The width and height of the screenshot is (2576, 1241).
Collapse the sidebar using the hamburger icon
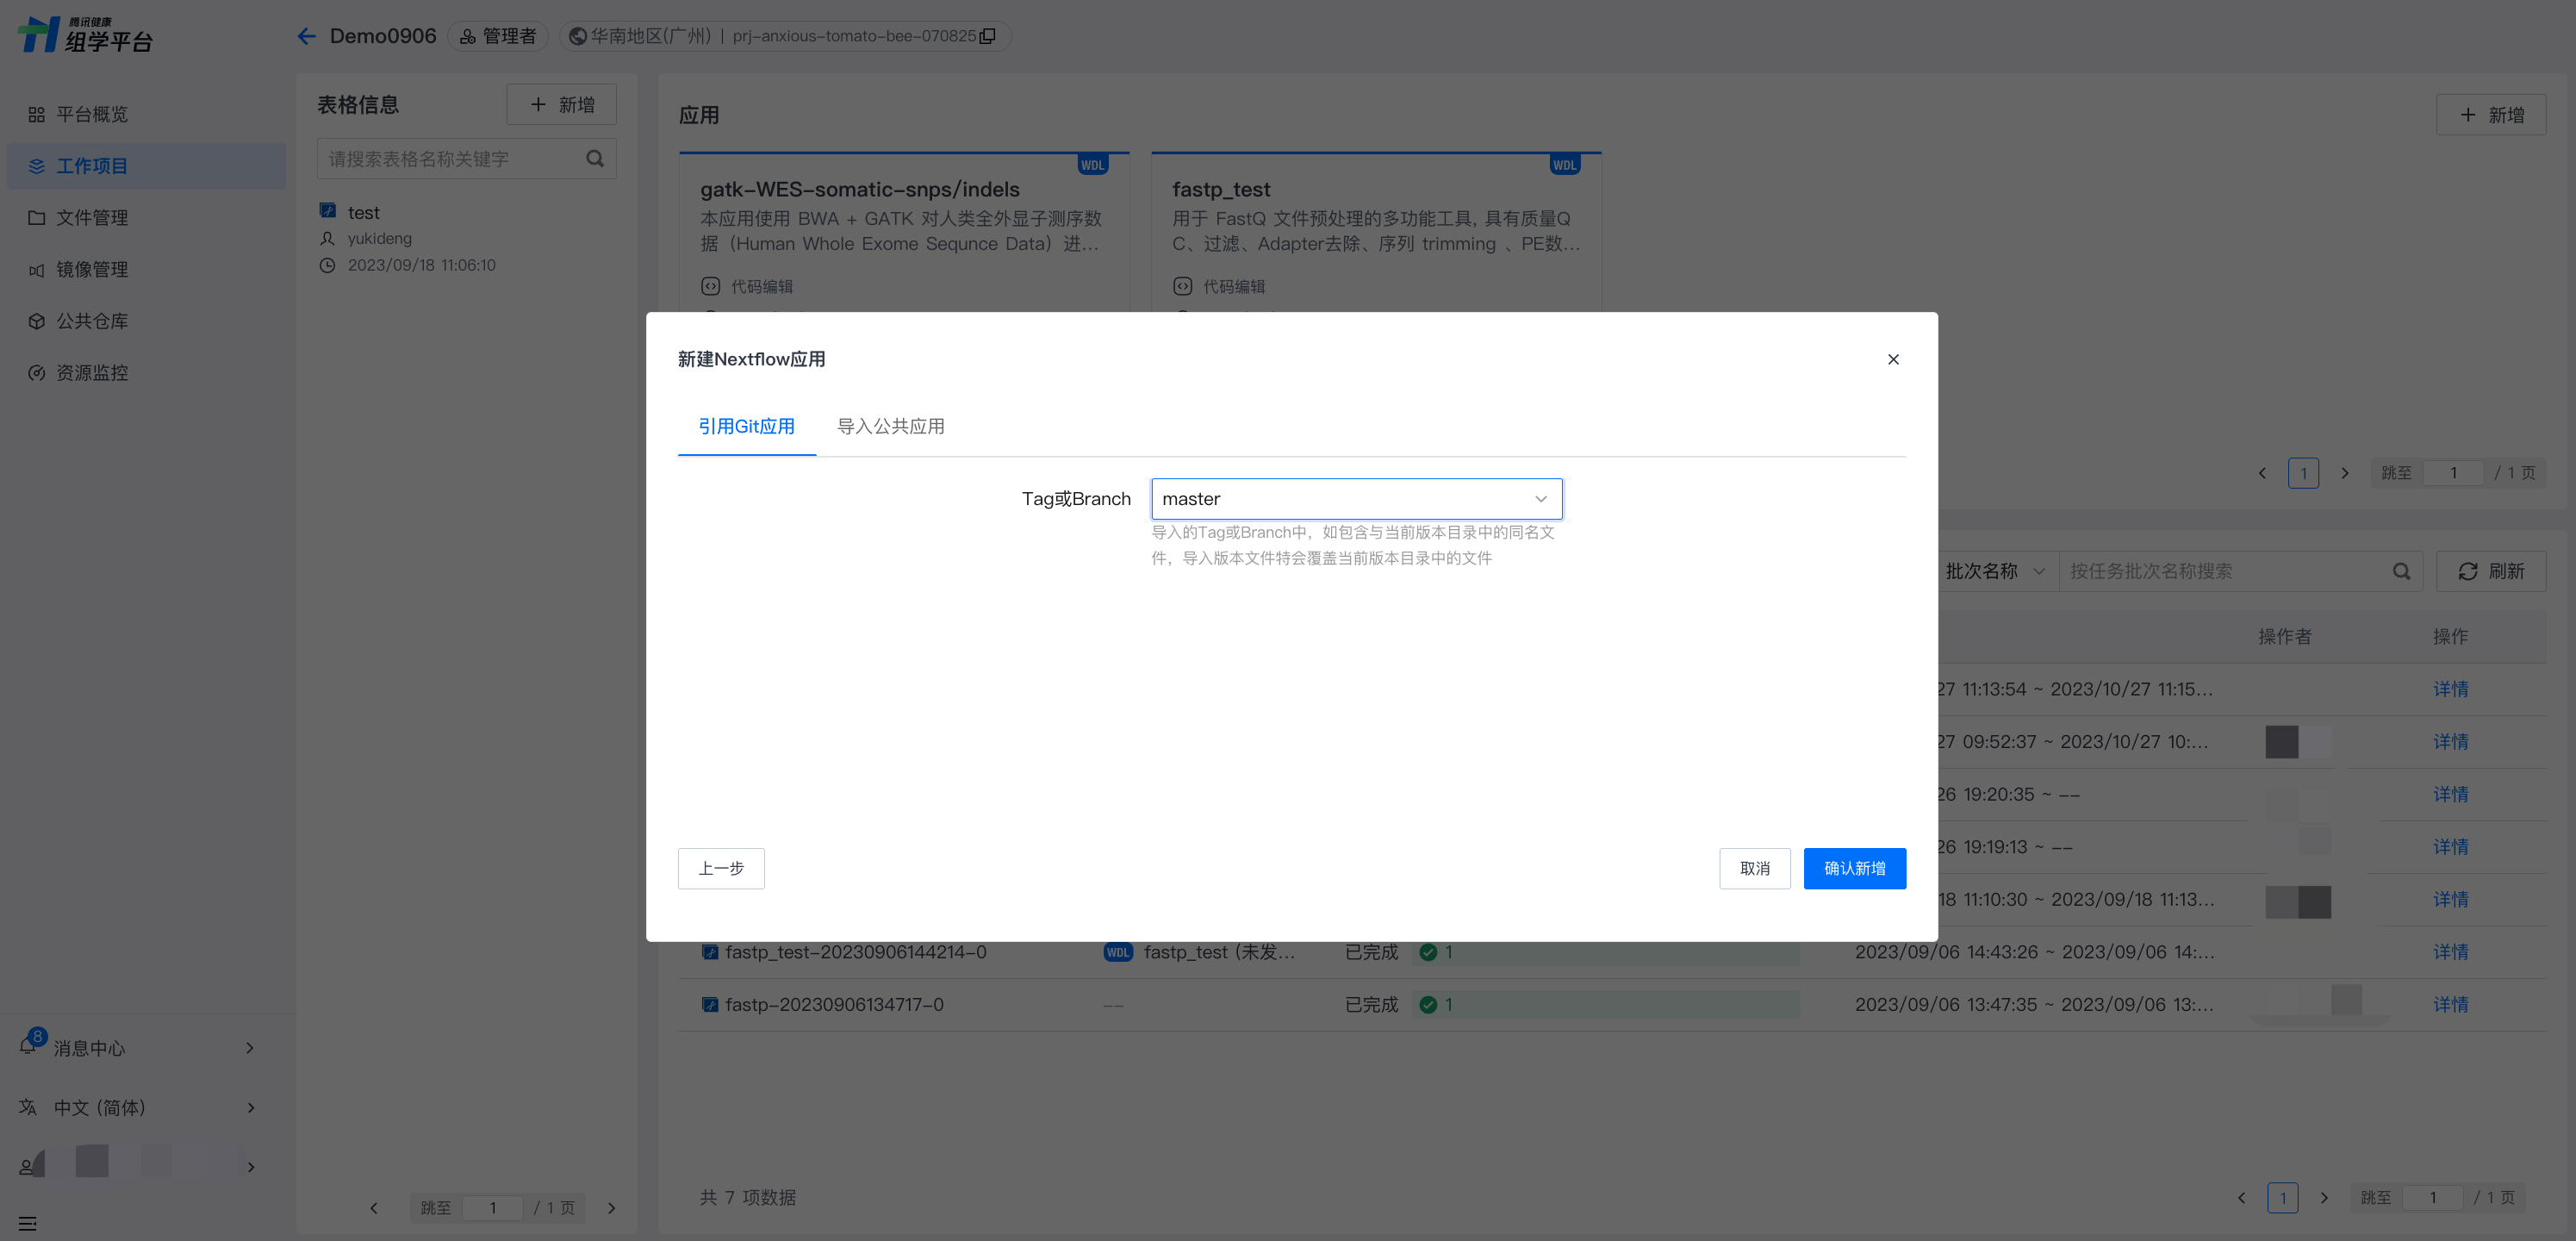(x=28, y=1223)
